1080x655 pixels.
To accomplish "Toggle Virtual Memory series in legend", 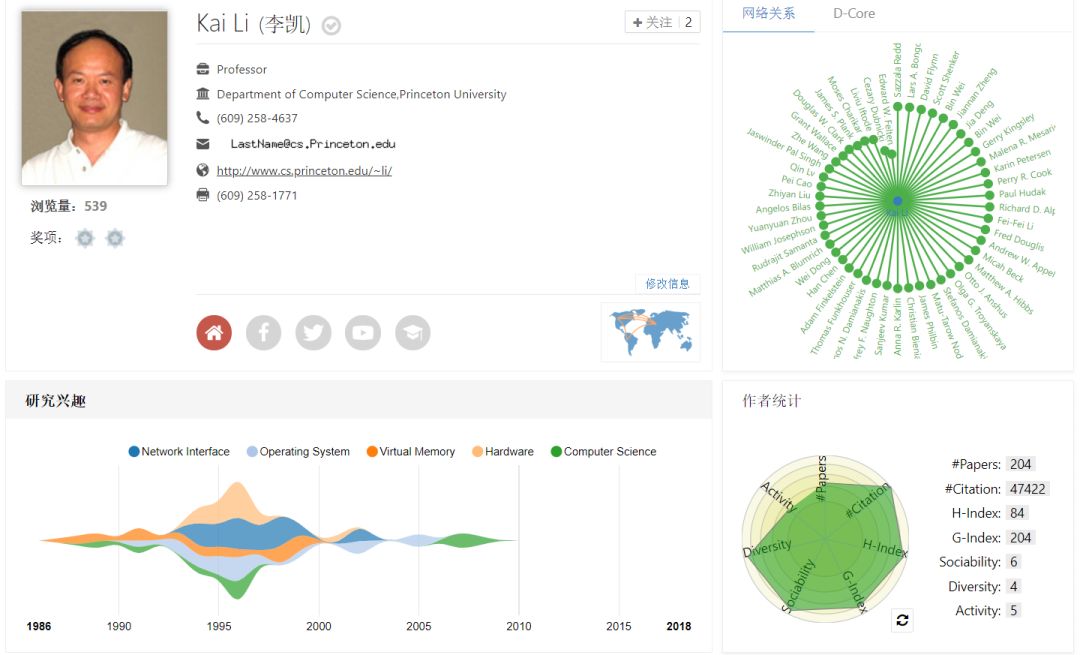I will (x=411, y=452).
